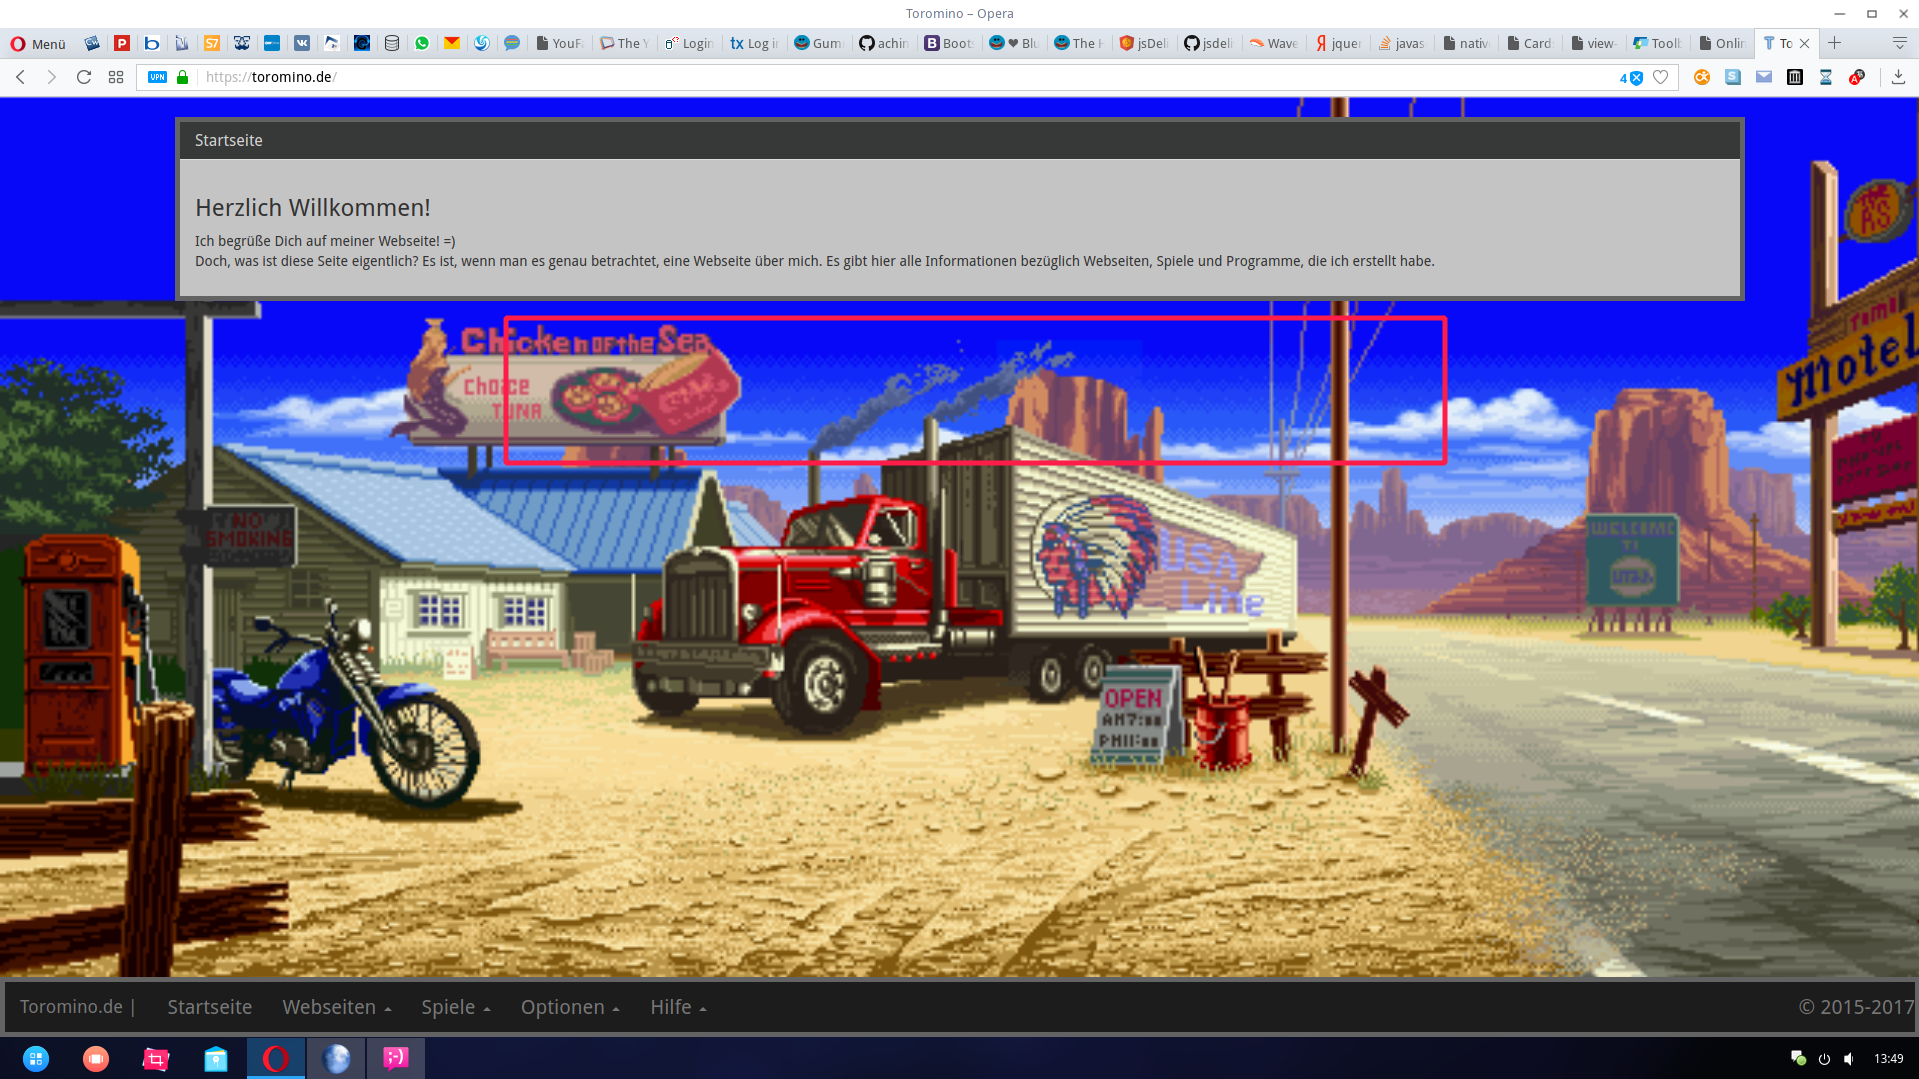
Task: Switch to the jsDelivr GitHub tab
Action: (1208, 43)
